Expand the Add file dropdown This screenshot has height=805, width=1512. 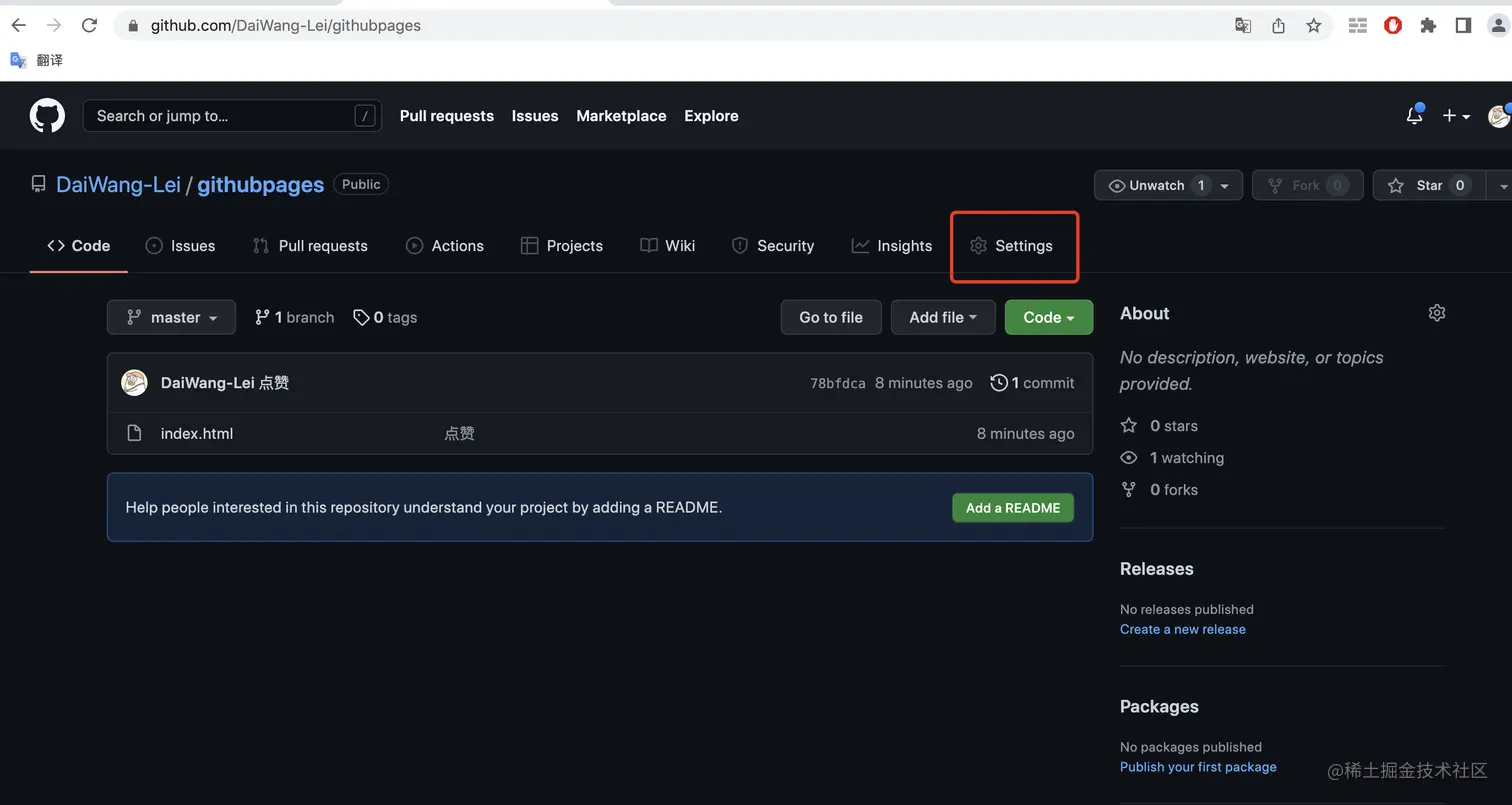coord(943,317)
